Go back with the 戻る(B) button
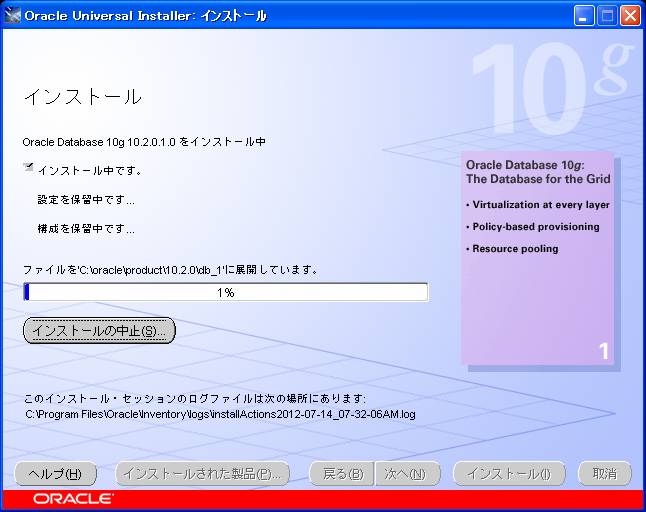 tap(342, 474)
